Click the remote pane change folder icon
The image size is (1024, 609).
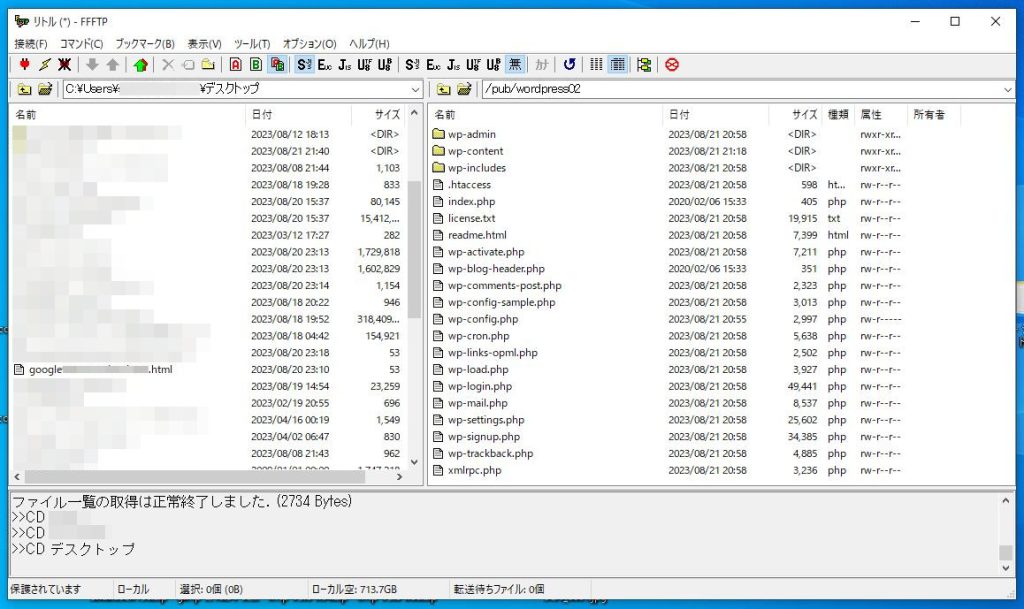tap(464, 90)
